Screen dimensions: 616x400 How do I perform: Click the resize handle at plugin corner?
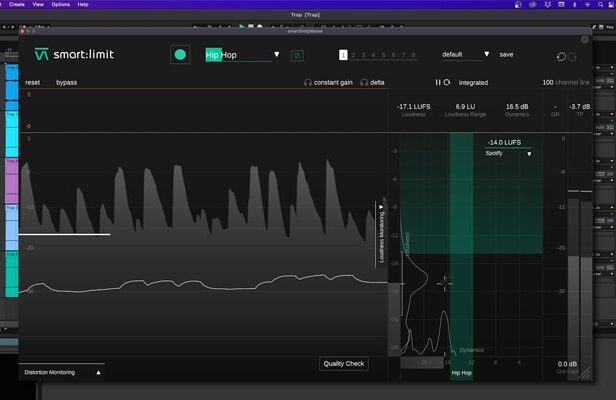tap(585, 374)
